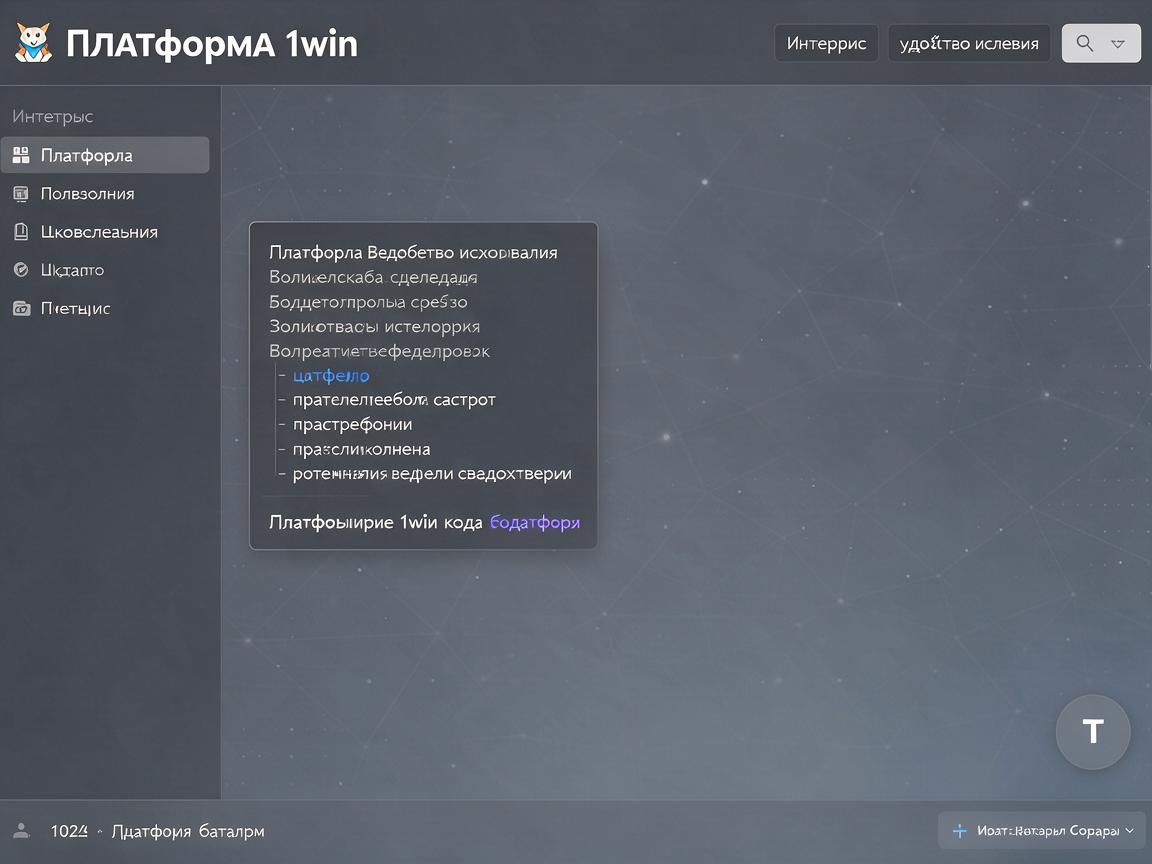Click the ПЛАТФОРМА 1win title
Viewport: 1152px width, 864px height.
[212, 43]
